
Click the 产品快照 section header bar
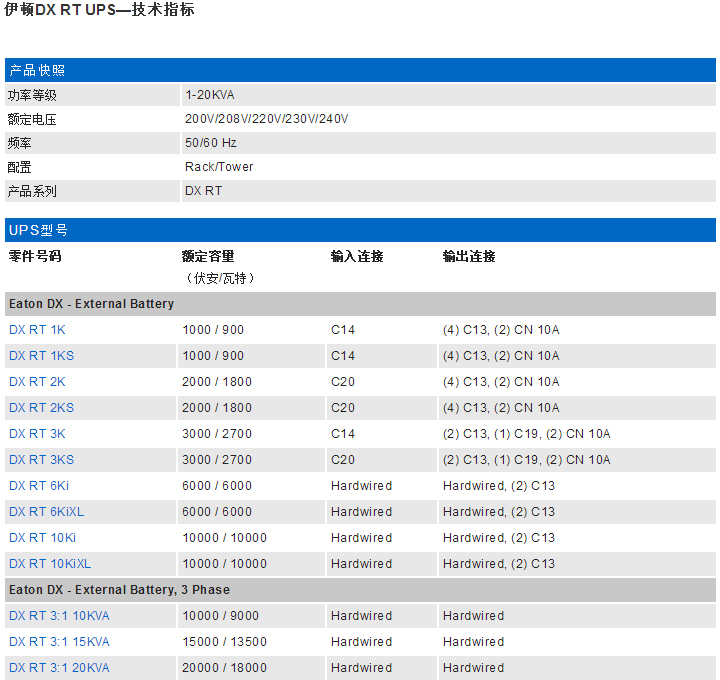360,70
